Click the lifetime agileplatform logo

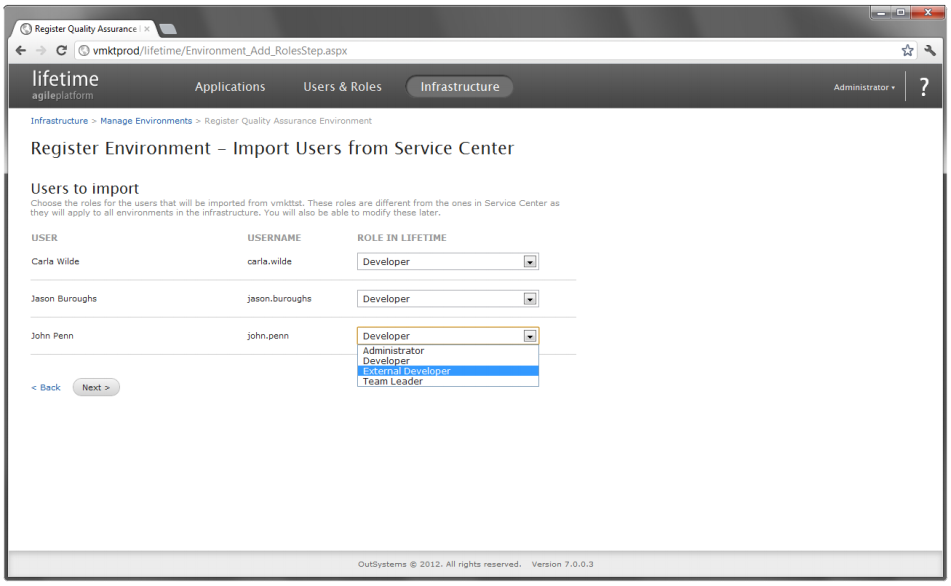(63, 85)
